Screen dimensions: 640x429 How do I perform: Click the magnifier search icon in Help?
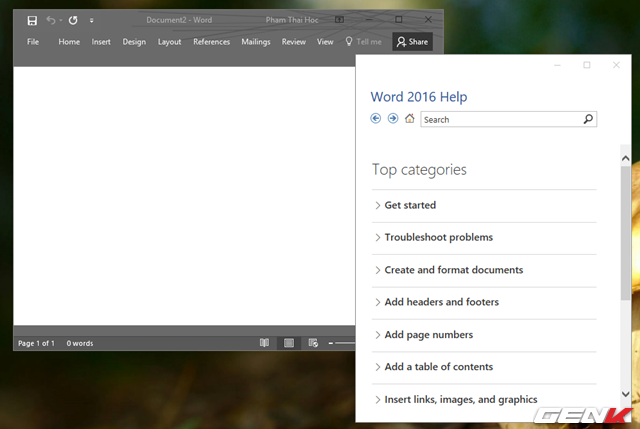tap(588, 119)
